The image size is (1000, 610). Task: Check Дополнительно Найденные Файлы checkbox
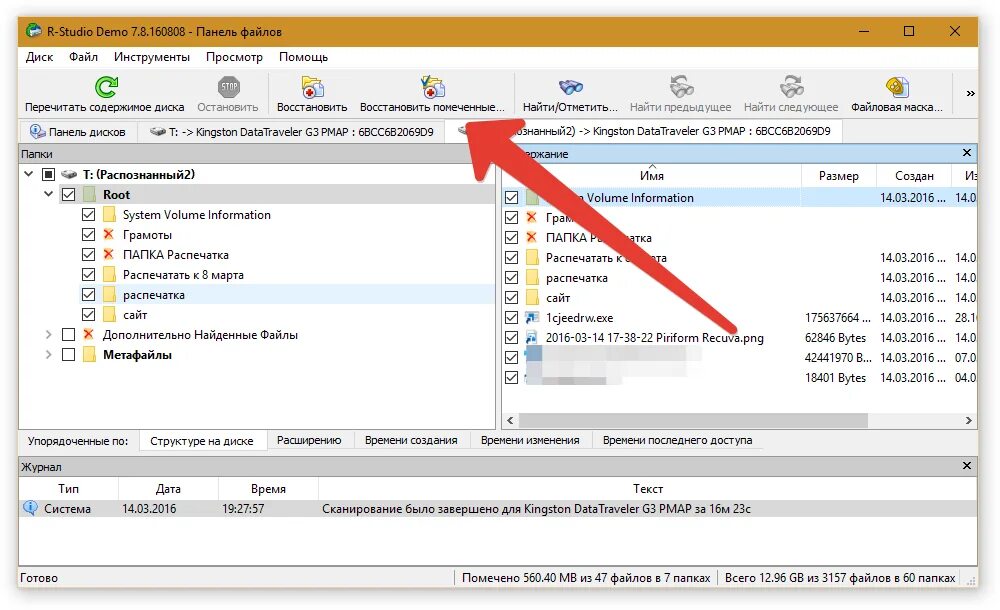69,334
